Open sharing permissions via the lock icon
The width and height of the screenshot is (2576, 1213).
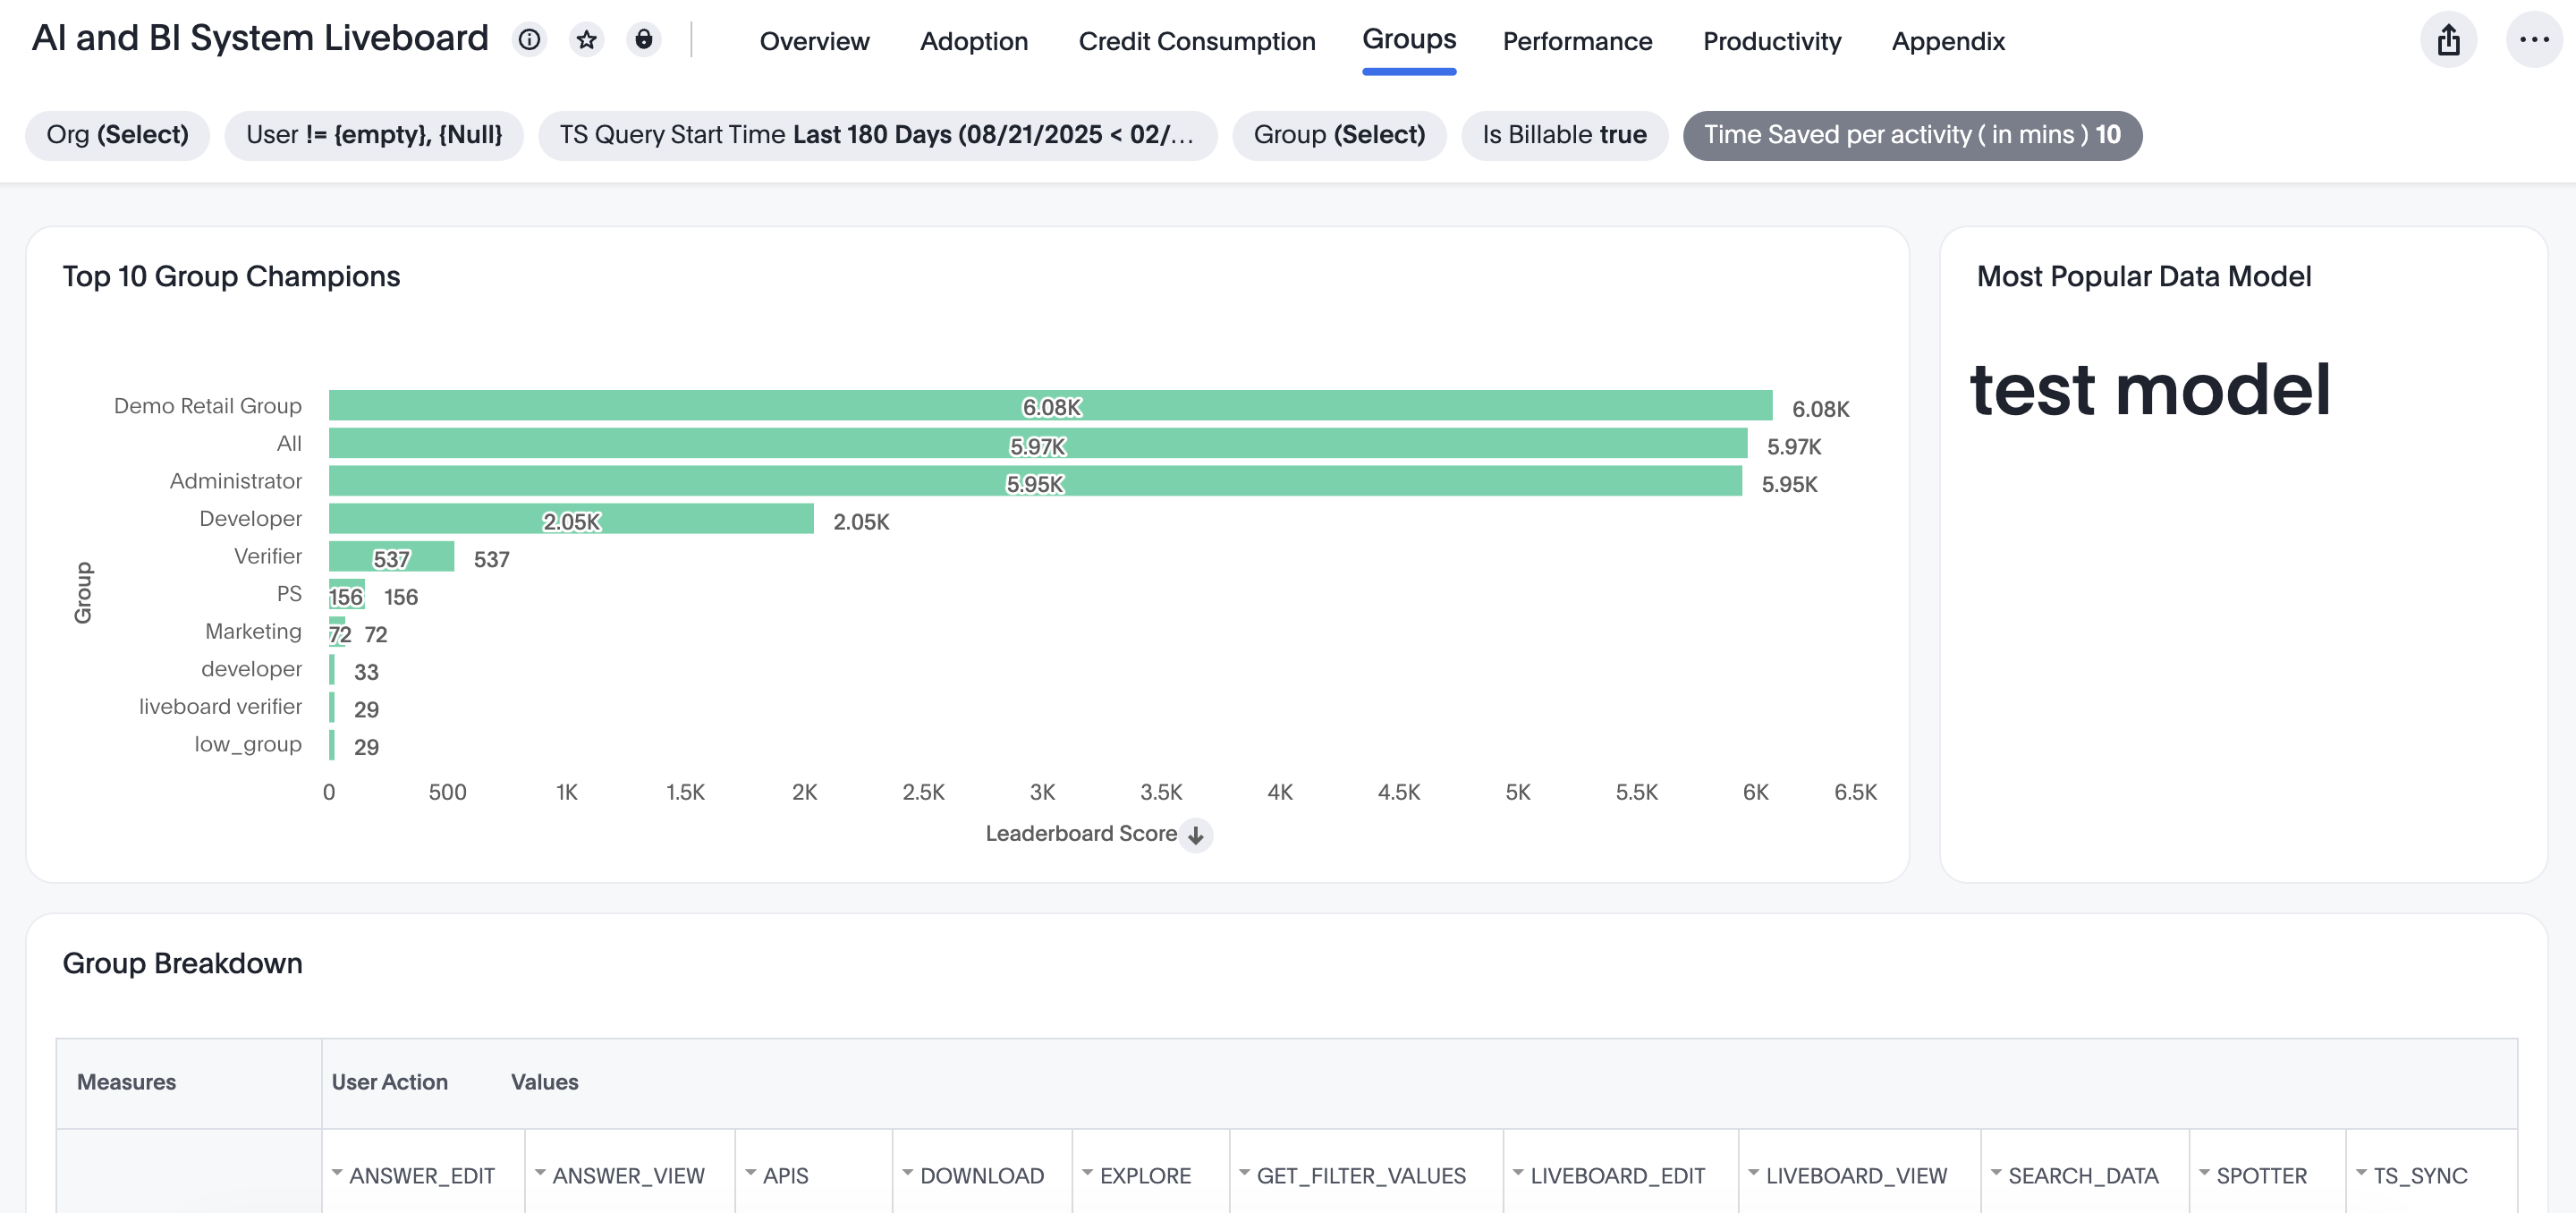click(x=645, y=40)
